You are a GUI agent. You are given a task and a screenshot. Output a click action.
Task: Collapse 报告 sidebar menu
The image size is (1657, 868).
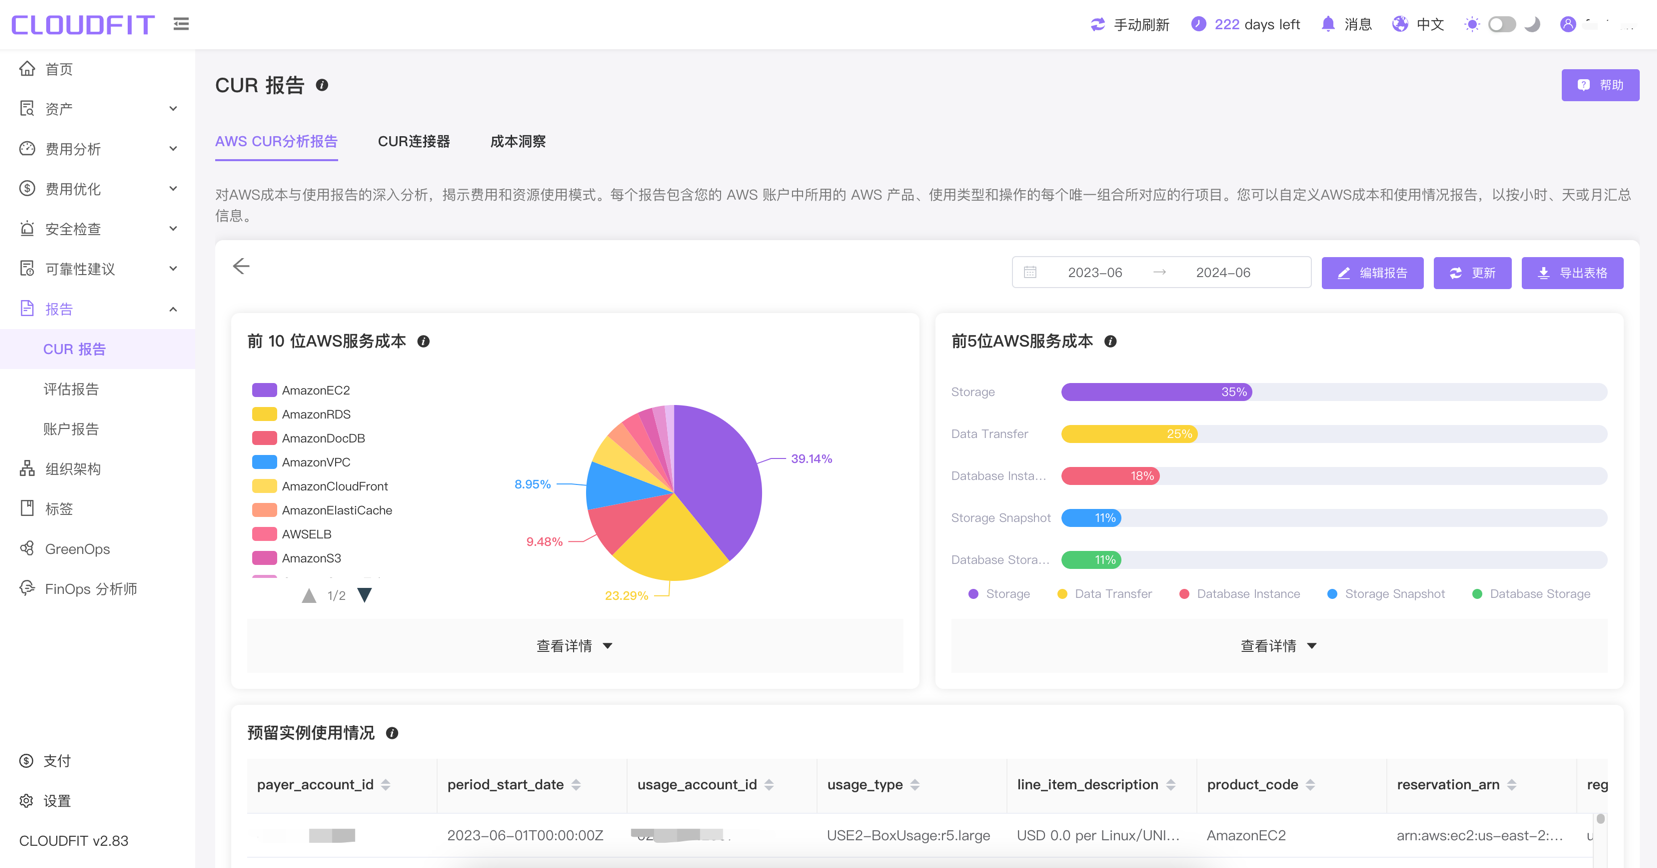tap(98, 309)
